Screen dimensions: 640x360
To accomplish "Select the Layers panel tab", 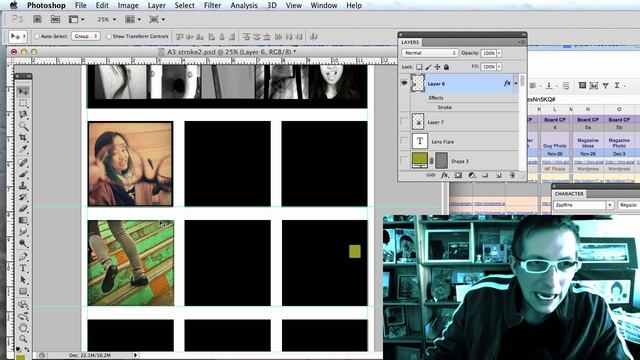I will tap(410, 42).
